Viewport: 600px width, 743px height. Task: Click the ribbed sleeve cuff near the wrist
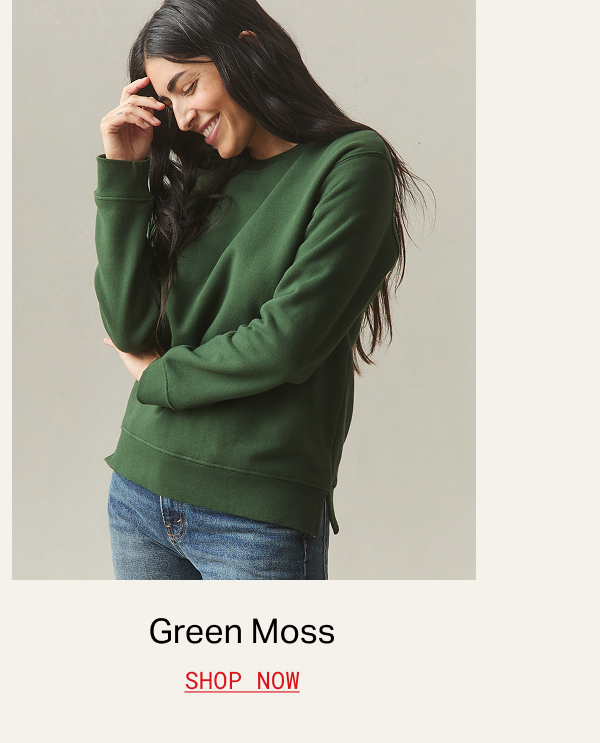coord(122,178)
